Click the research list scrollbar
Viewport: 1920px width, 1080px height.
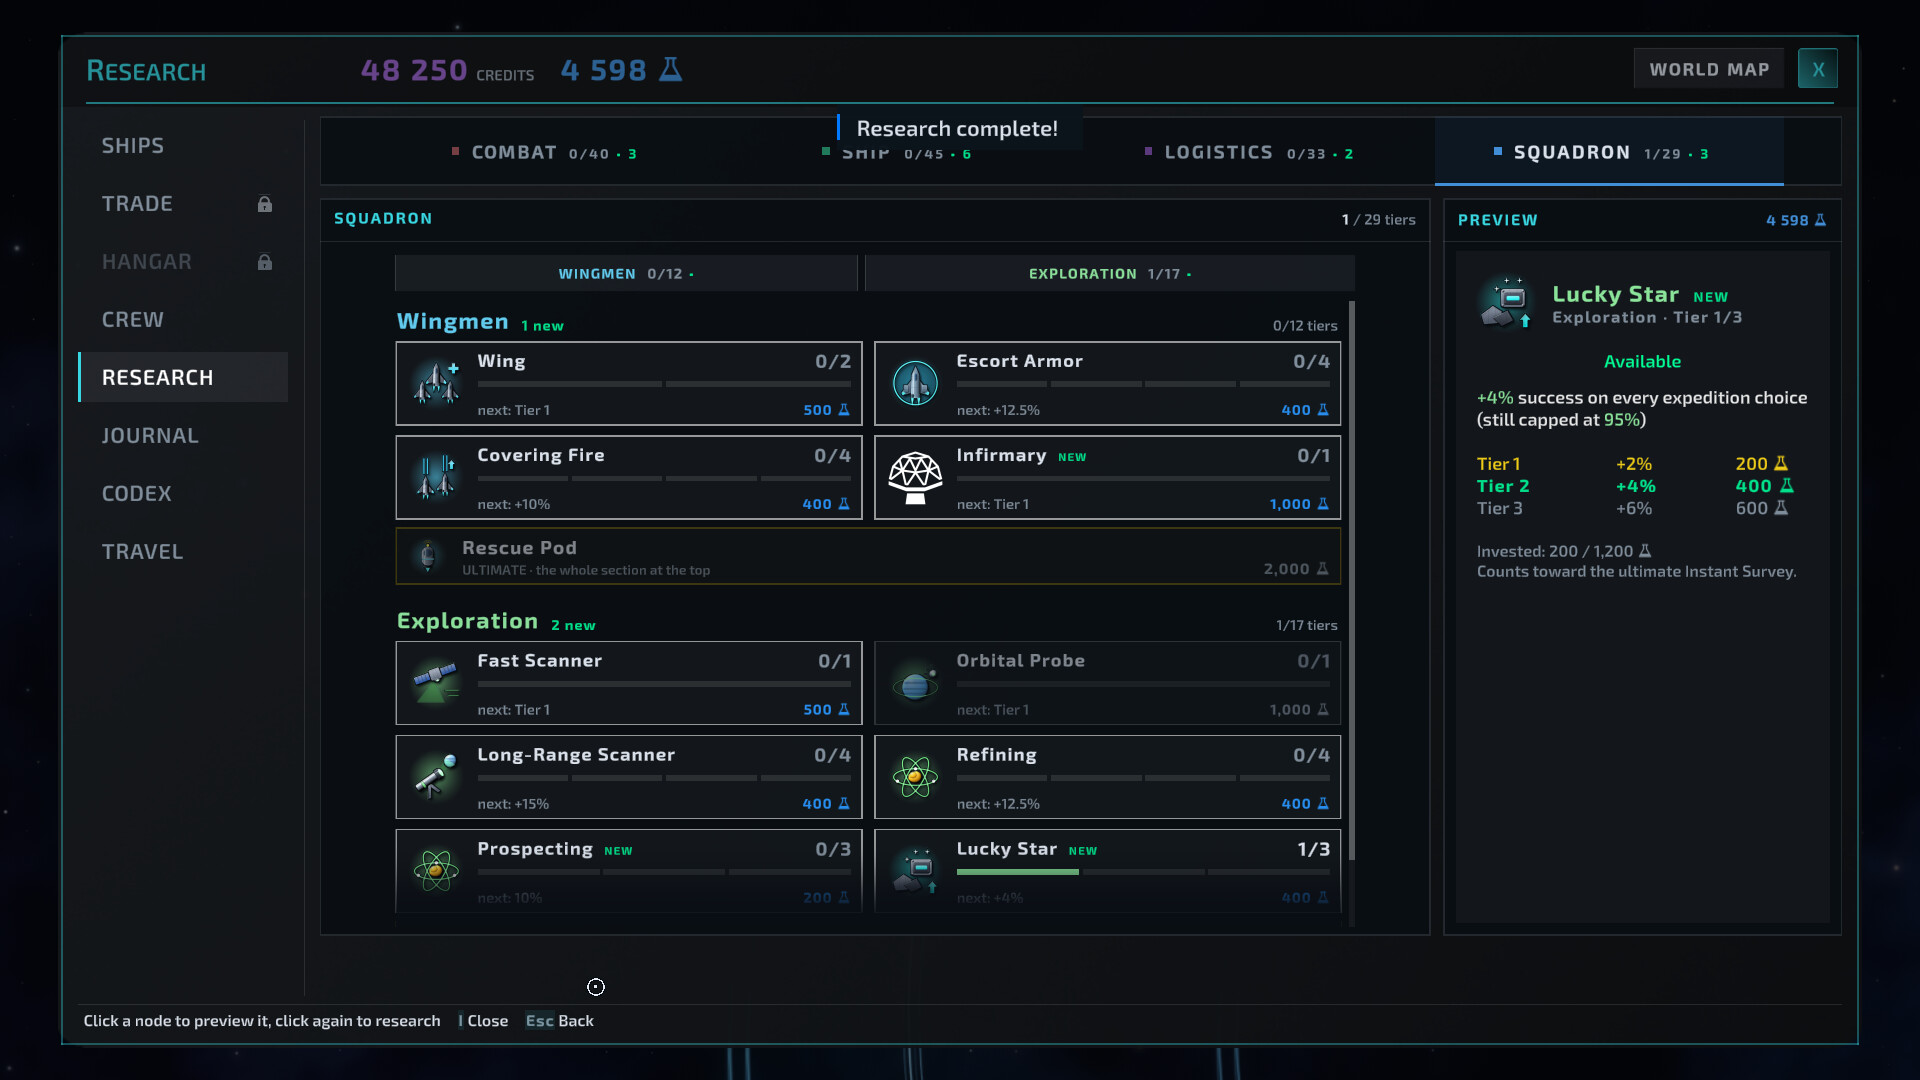(x=1352, y=580)
